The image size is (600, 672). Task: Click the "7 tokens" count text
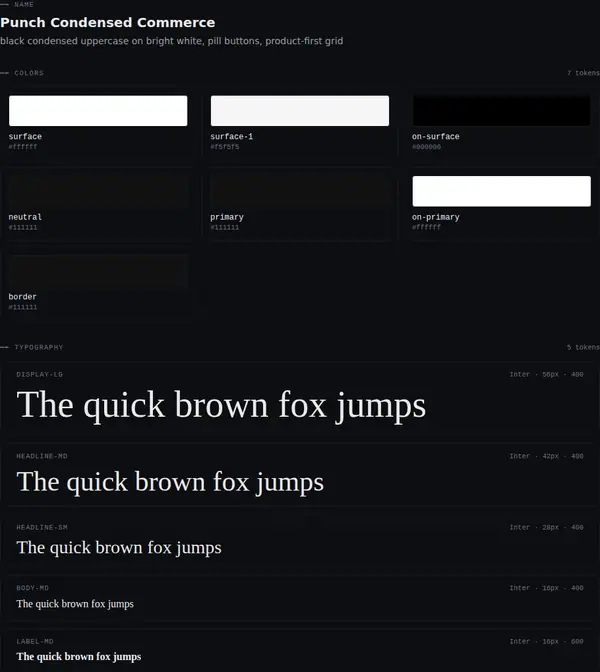click(583, 73)
